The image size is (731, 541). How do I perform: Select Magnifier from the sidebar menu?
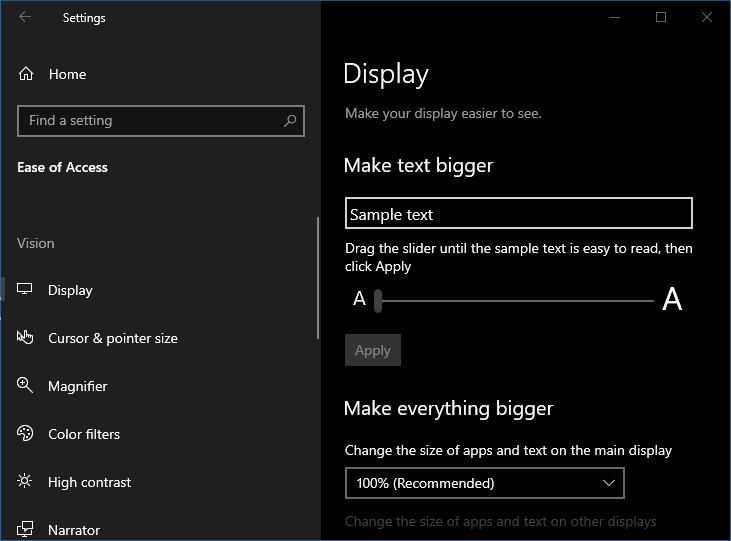(x=78, y=386)
